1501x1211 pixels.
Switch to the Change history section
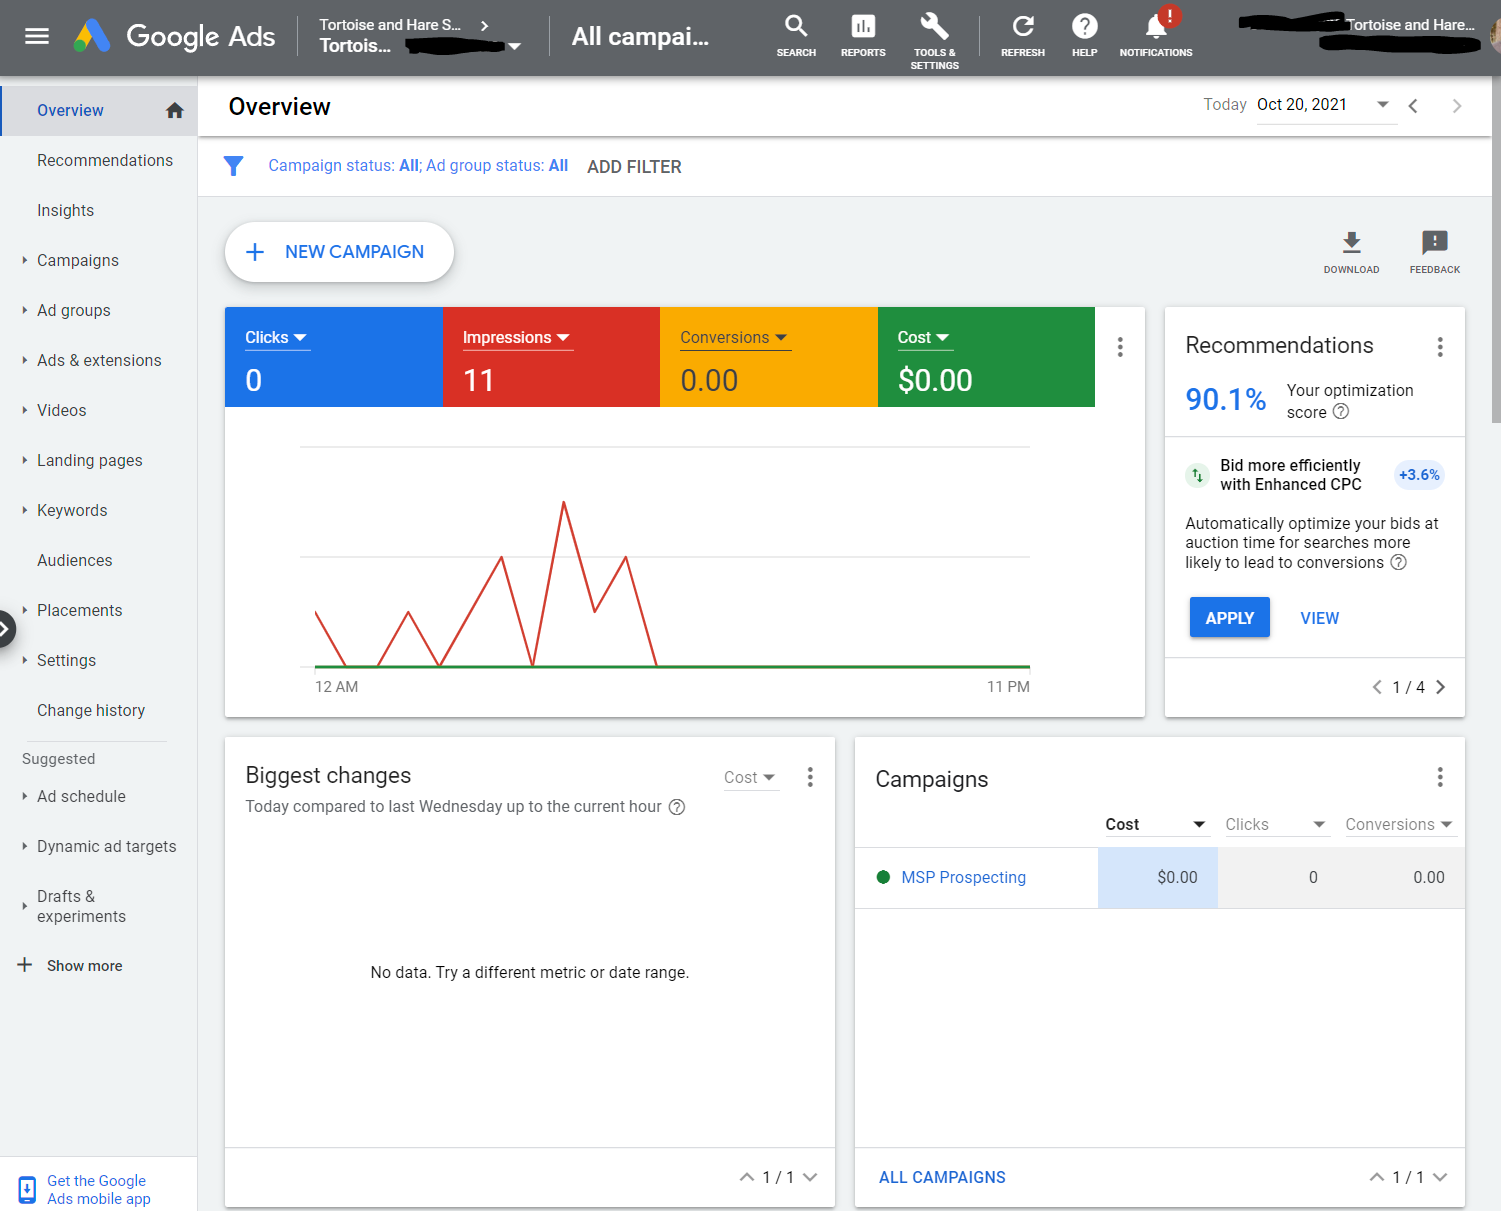click(91, 710)
